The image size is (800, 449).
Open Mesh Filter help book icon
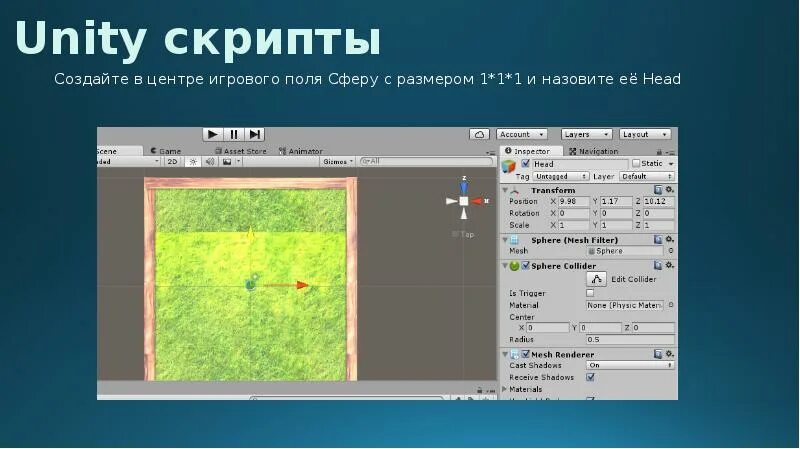pyautogui.click(x=658, y=239)
